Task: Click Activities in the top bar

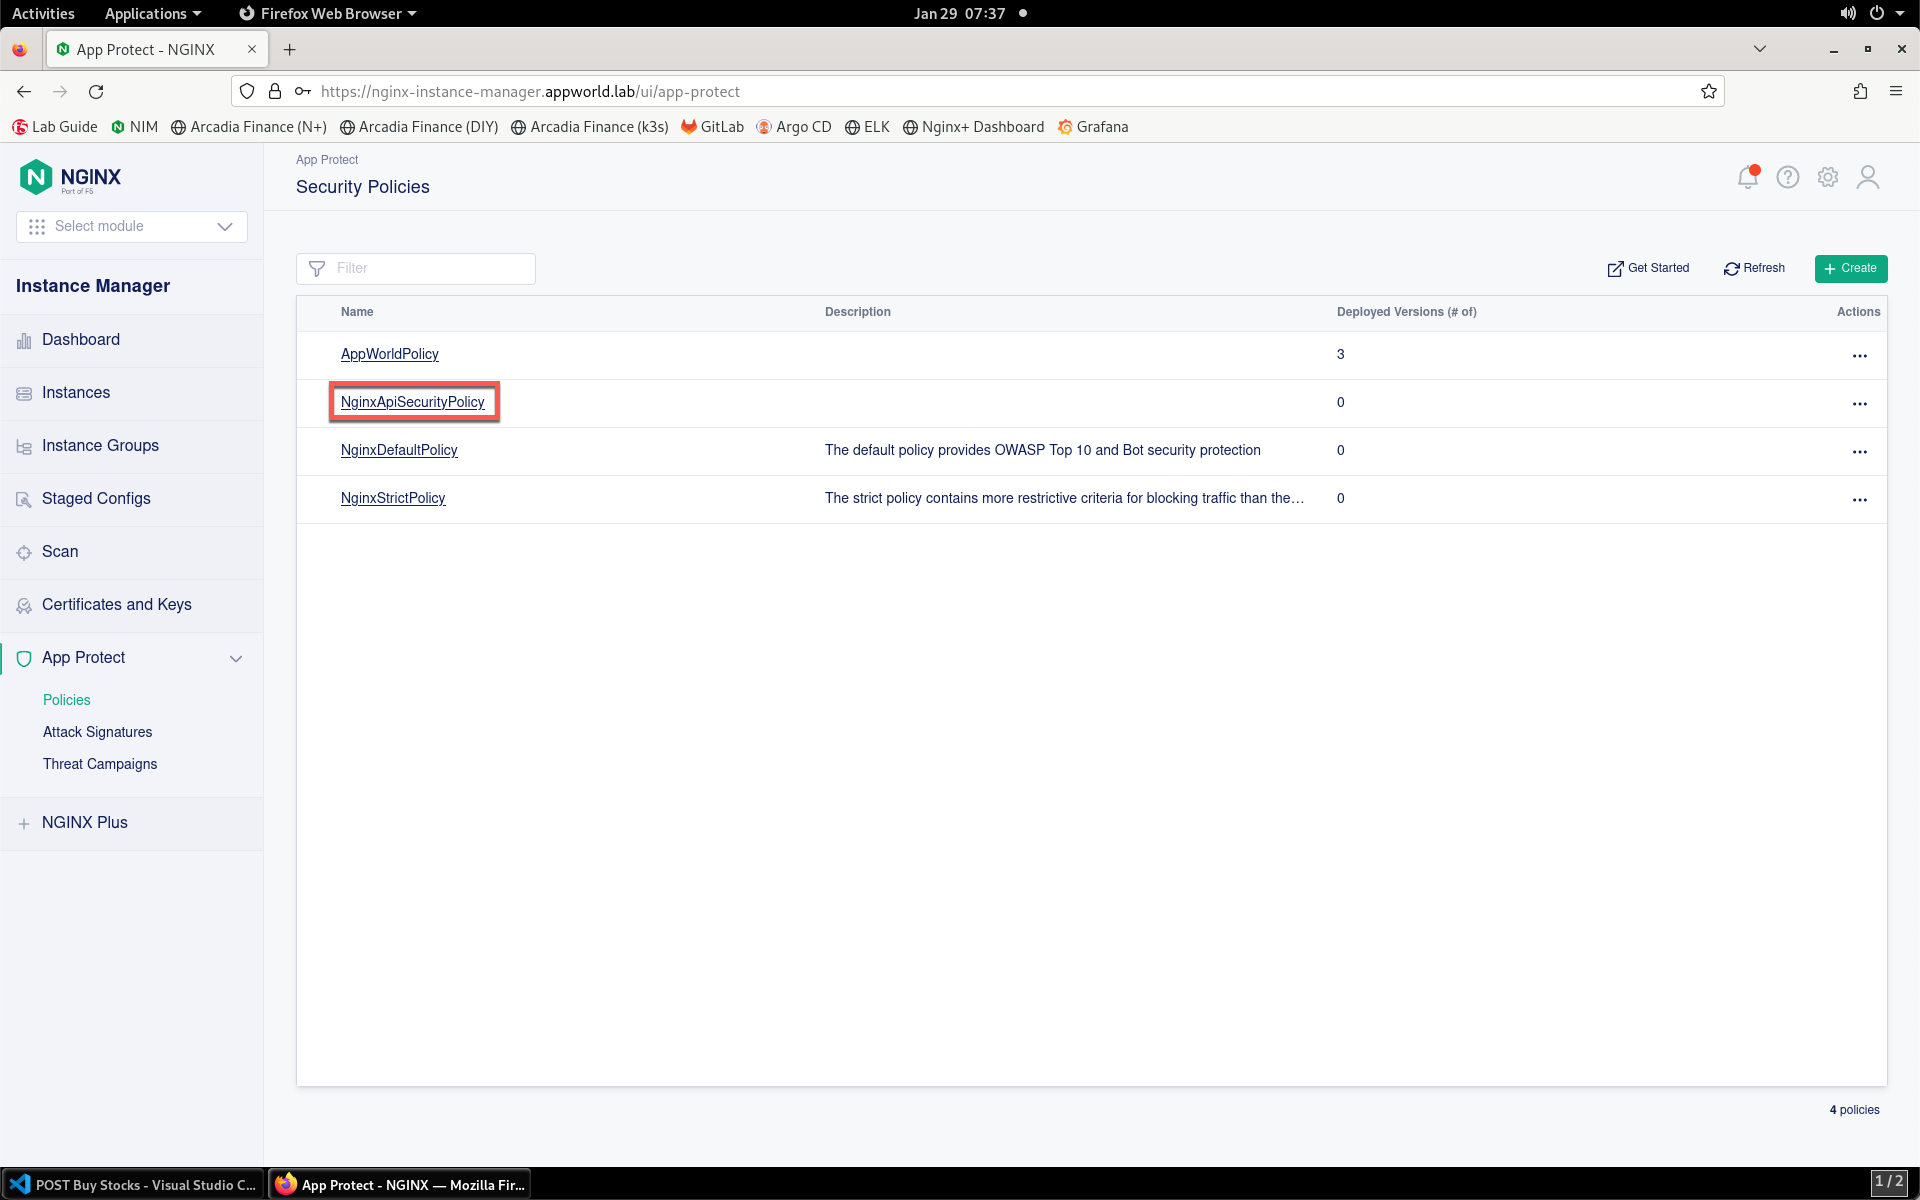Action: pyautogui.click(x=43, y=13)
